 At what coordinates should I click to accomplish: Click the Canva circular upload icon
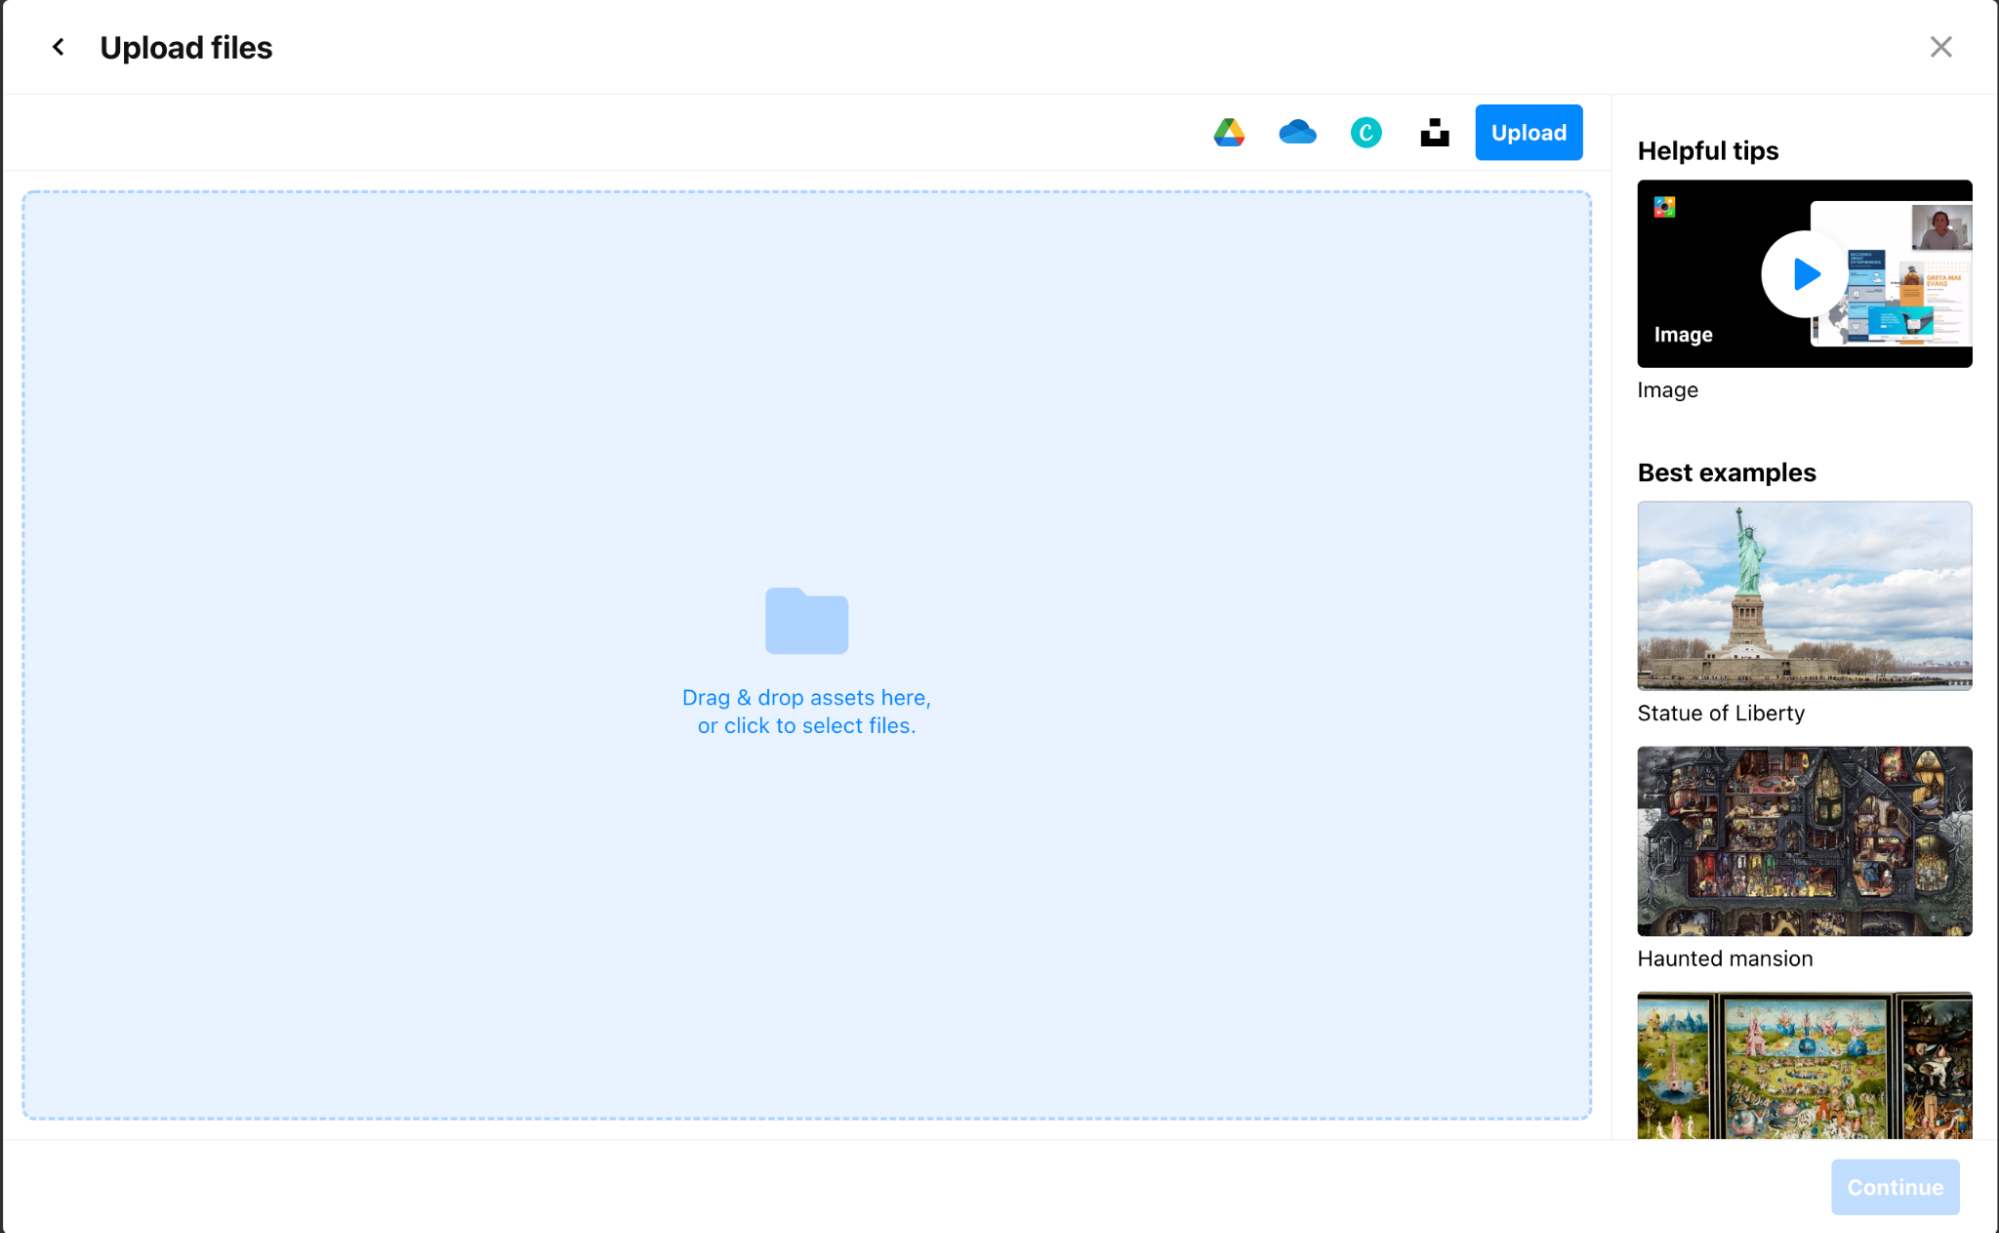[x=1366, y=131]
